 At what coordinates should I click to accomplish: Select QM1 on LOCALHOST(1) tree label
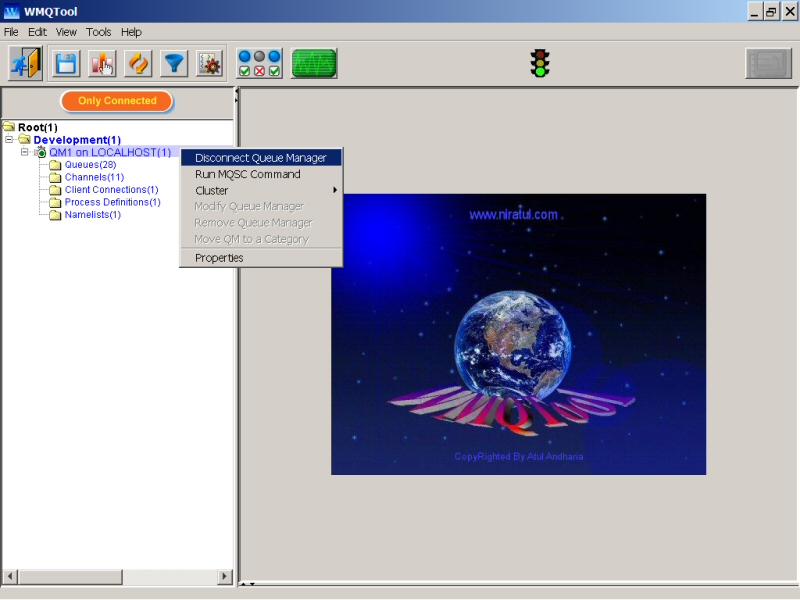pyautogui.click(x=110, y=152)
